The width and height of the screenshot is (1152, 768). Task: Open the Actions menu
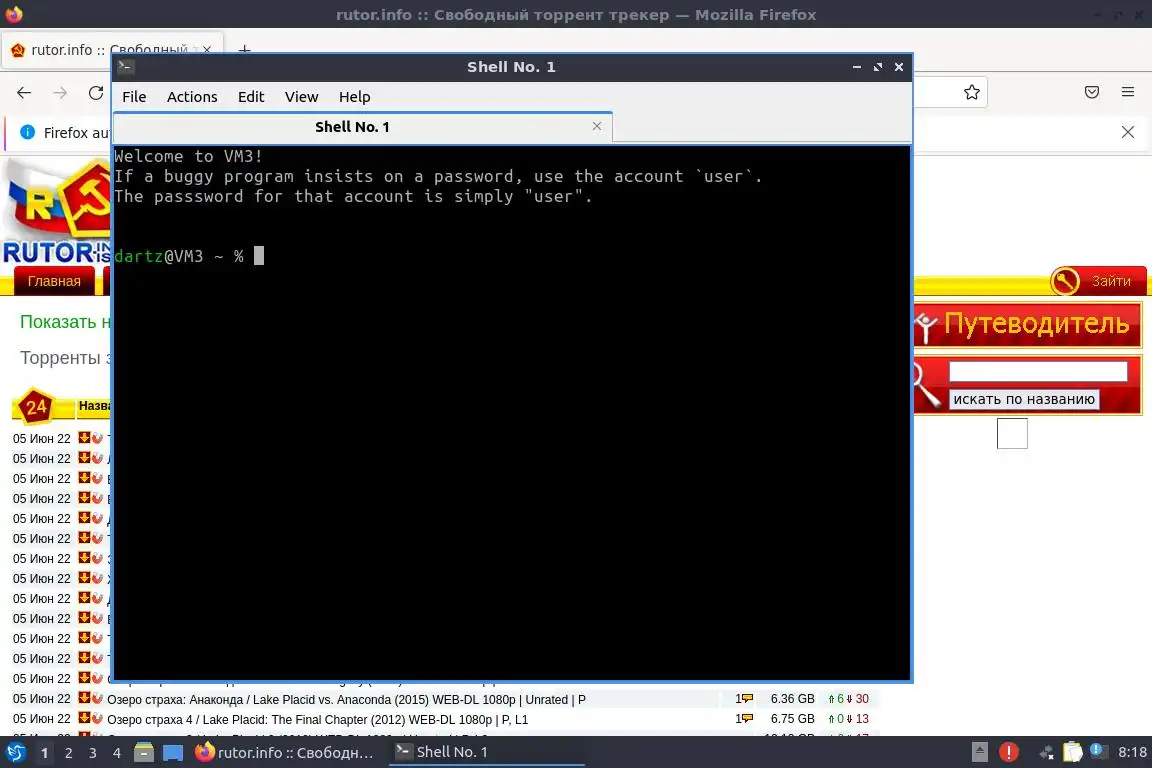192,97
